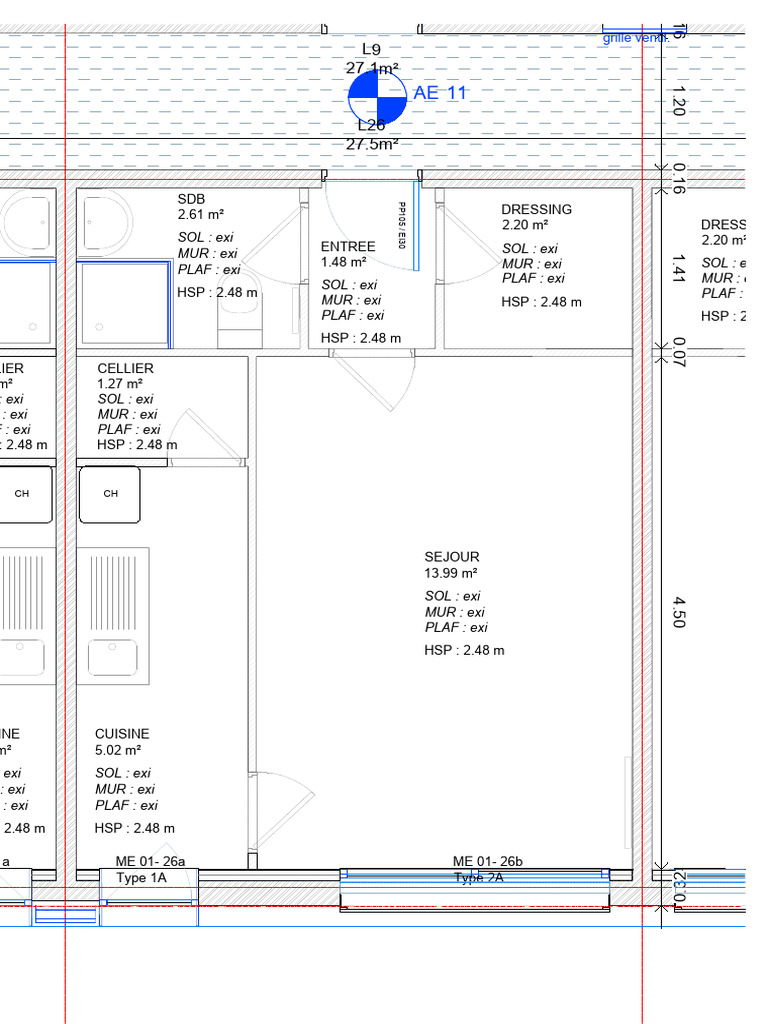Click the Type 2A label
Image resolution: width=768 pixels, height=1024 pixels.
(479, 878)
